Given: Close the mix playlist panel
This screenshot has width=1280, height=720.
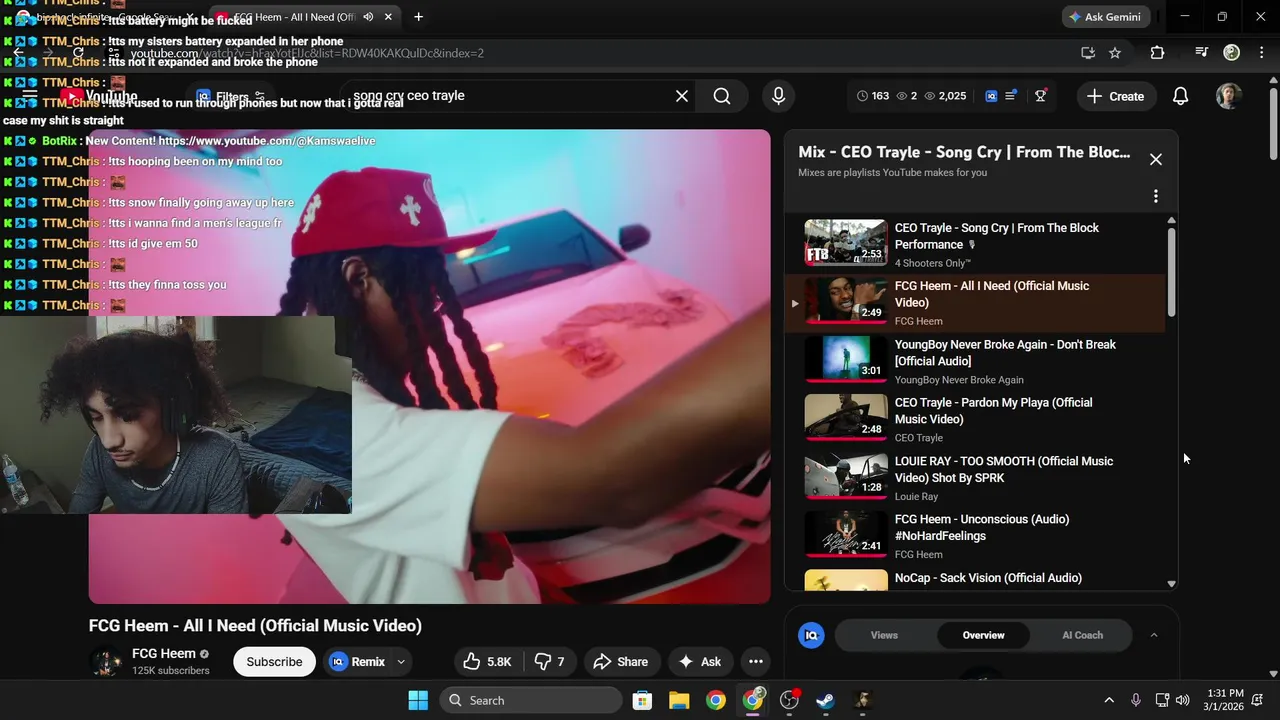Looking at the screenshot, I should coord(1155,159).
